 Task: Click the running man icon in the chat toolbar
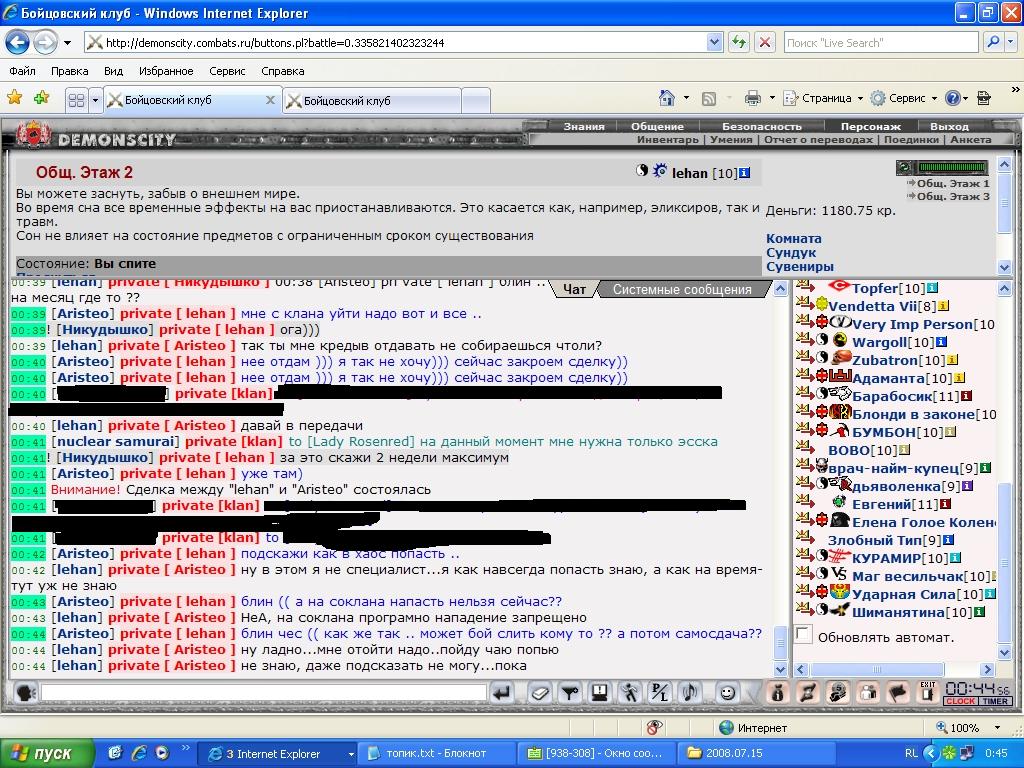tap(630, 693)
